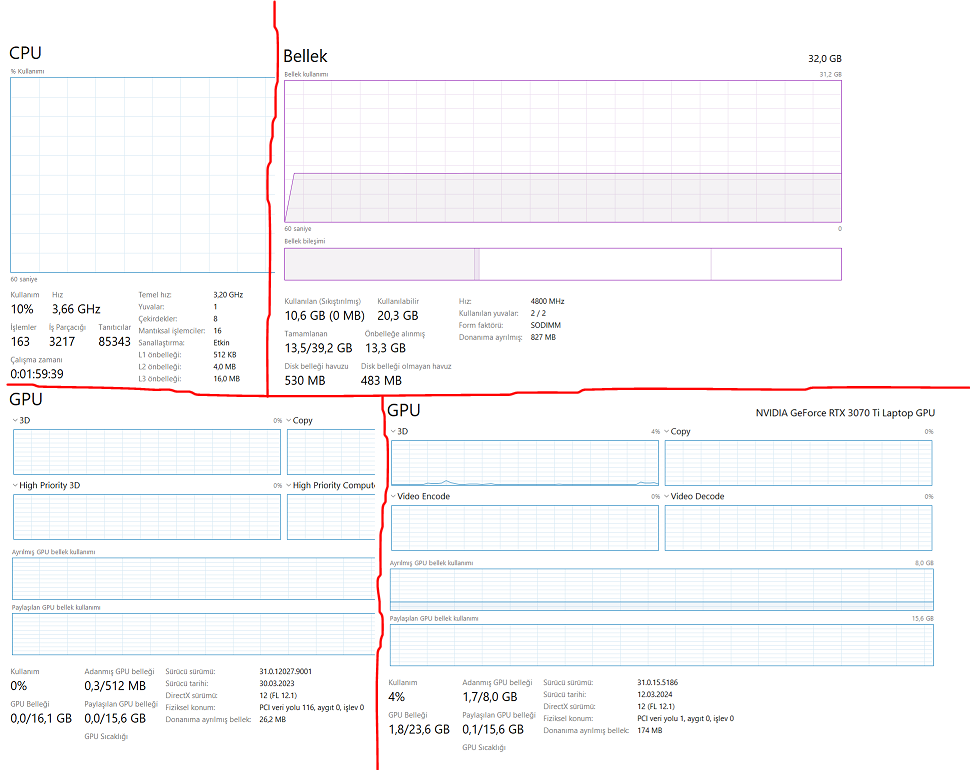Click the İş Parçacığı thread count 3217

(x=62, y=341)
